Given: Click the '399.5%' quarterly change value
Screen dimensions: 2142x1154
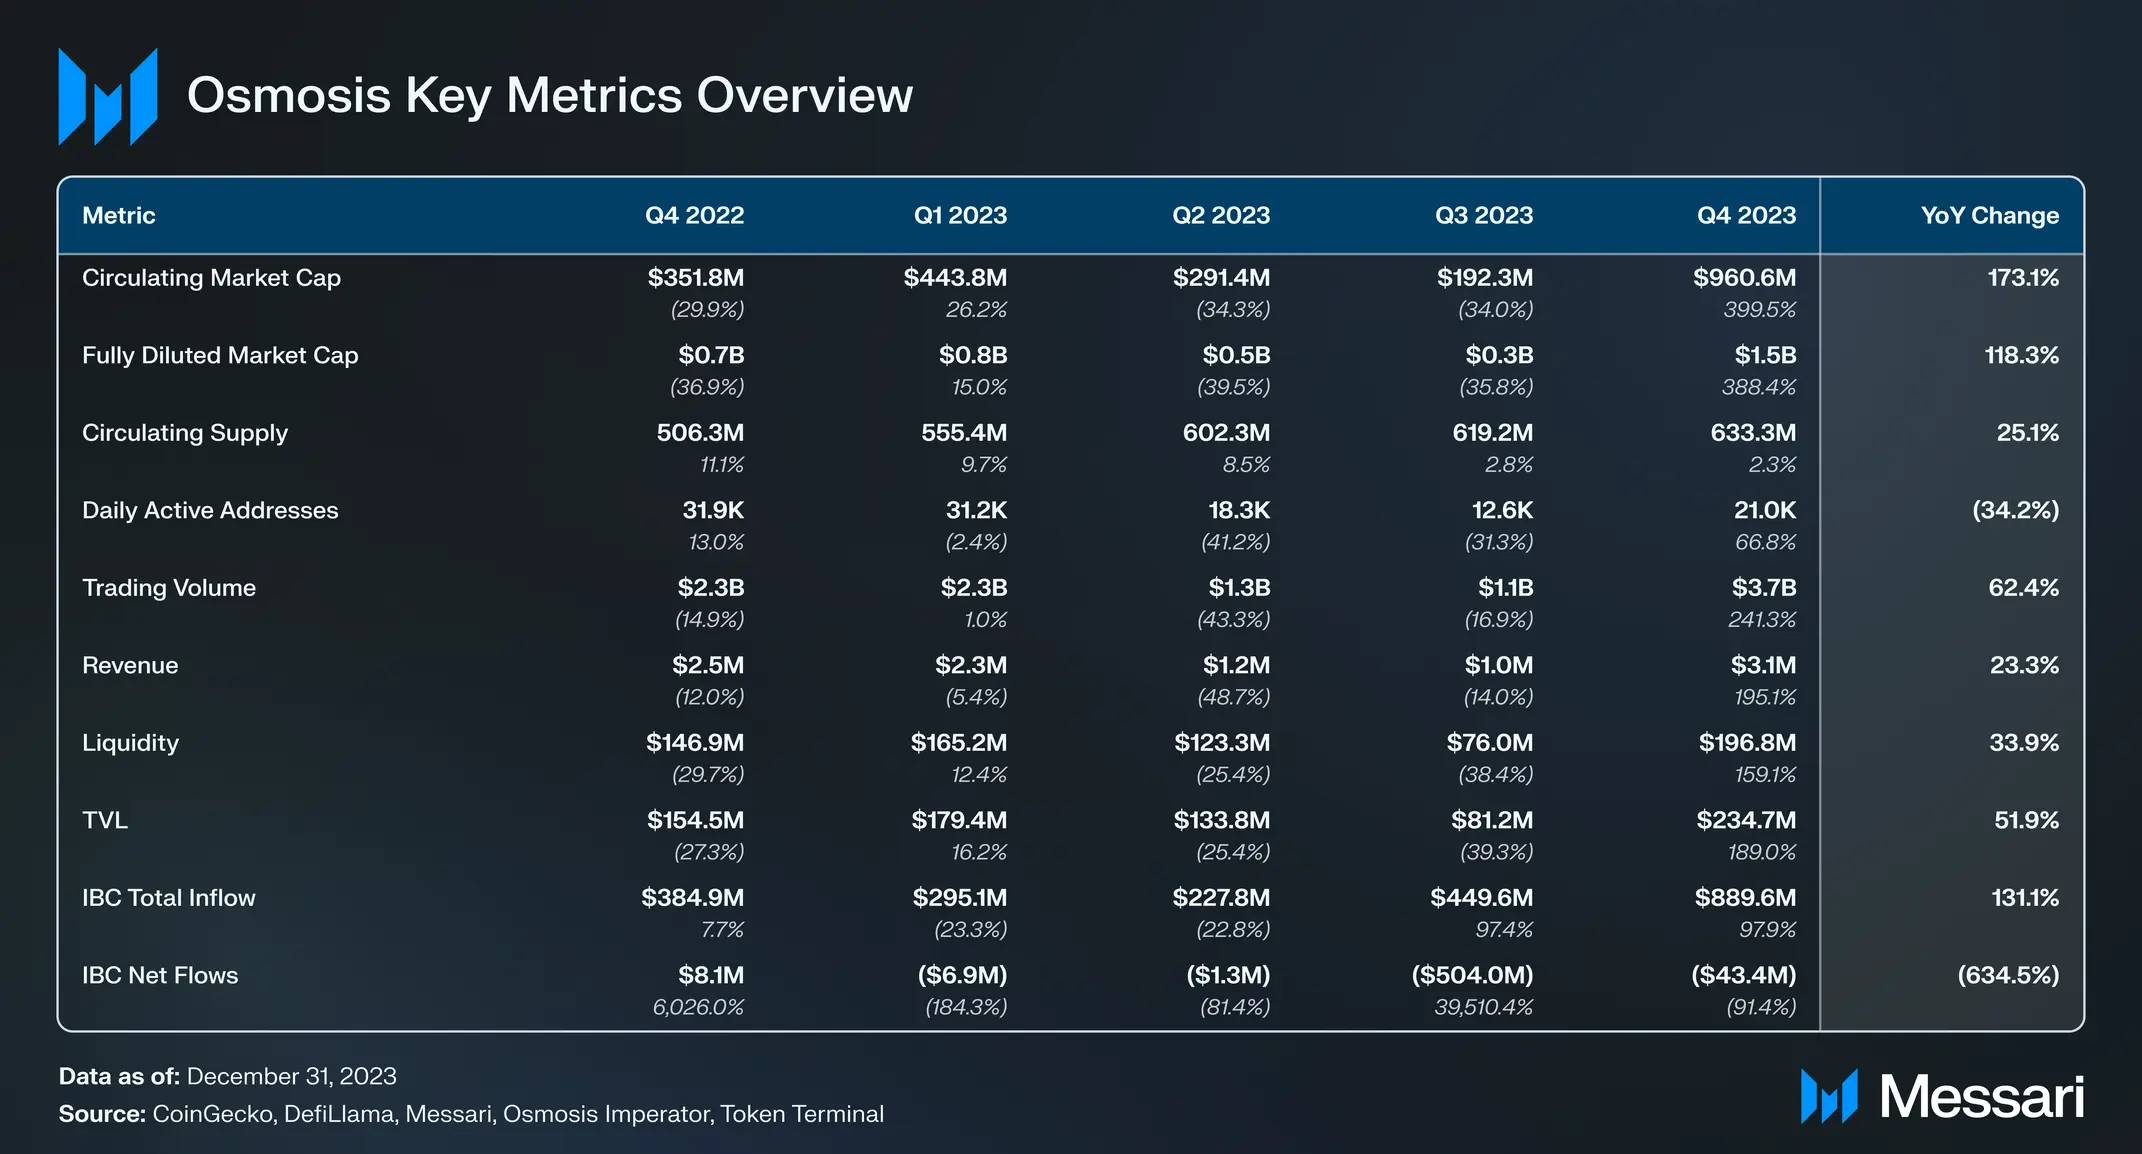Looking at the screenshot, I should [1759, 310].
